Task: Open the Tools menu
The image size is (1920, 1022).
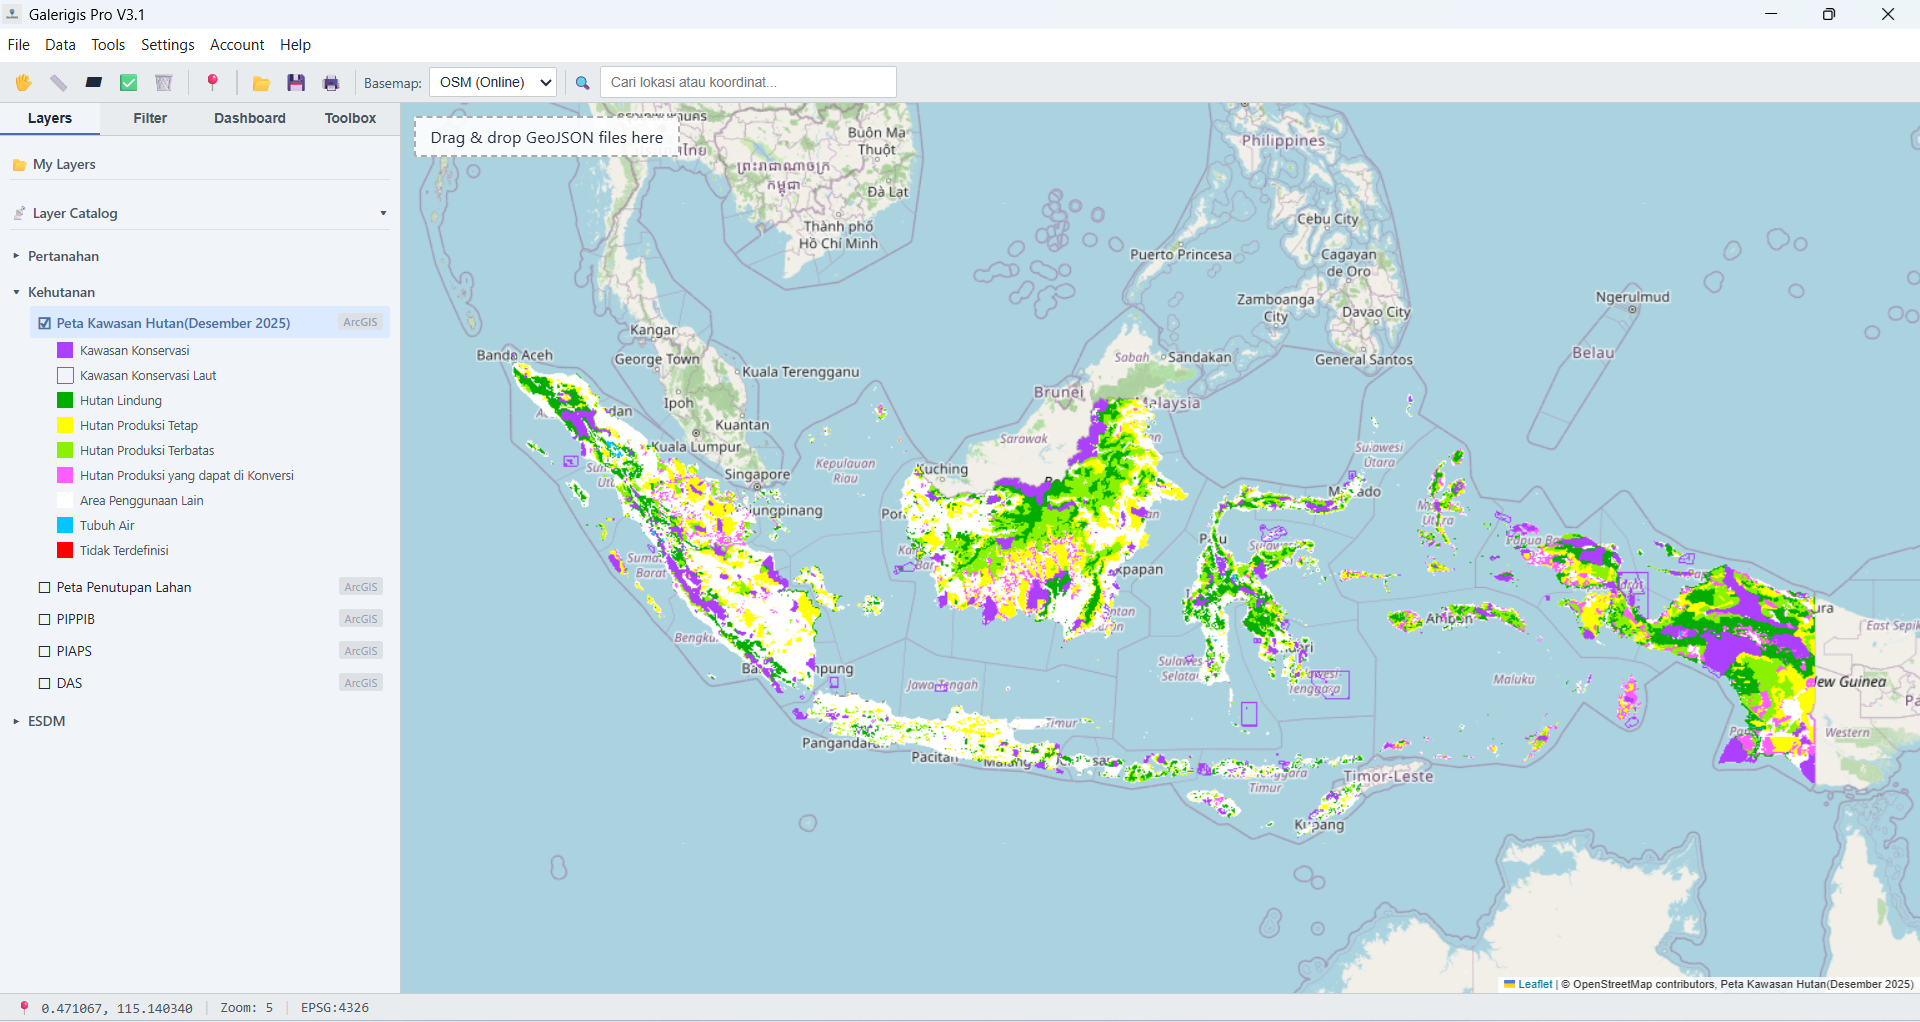Action: tap(108, 44)
